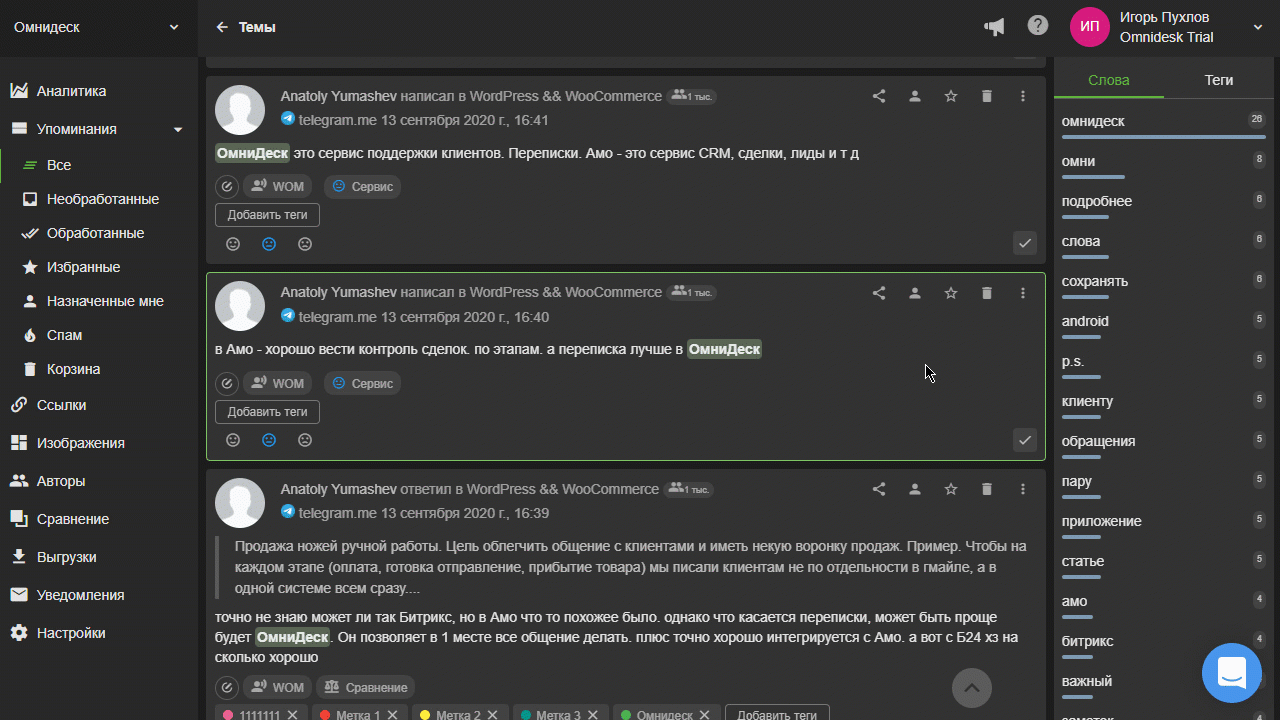Click the Сервис tag on the 16:40 mention

click(x=362, y=383)
